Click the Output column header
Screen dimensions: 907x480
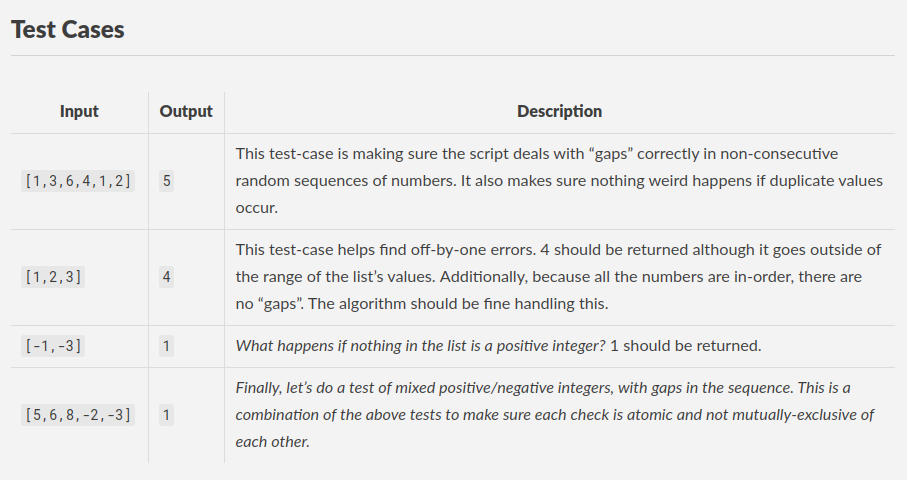tap(186, 111)
